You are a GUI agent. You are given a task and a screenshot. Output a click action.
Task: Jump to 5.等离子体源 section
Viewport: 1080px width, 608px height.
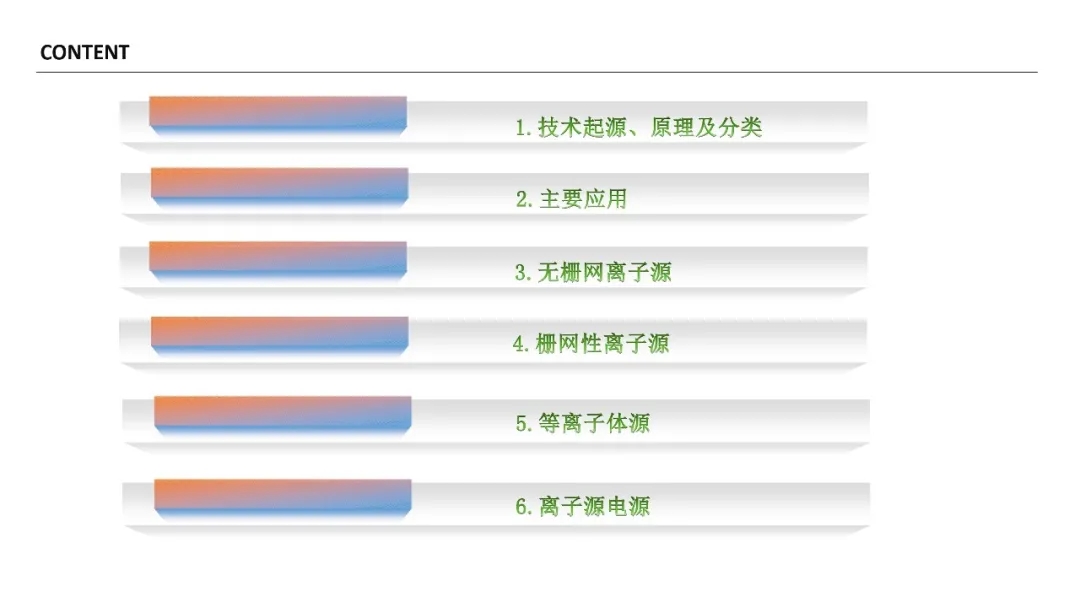[x=582, y=423]
